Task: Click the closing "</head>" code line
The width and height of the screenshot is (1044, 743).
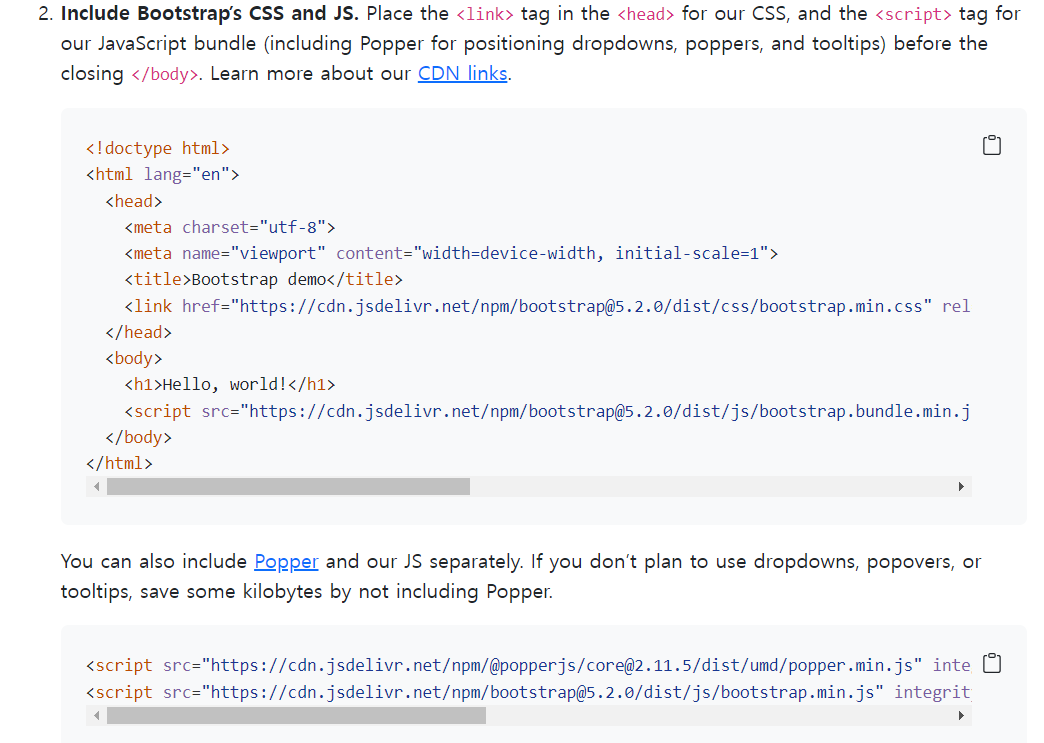Action: pos(138,332)
